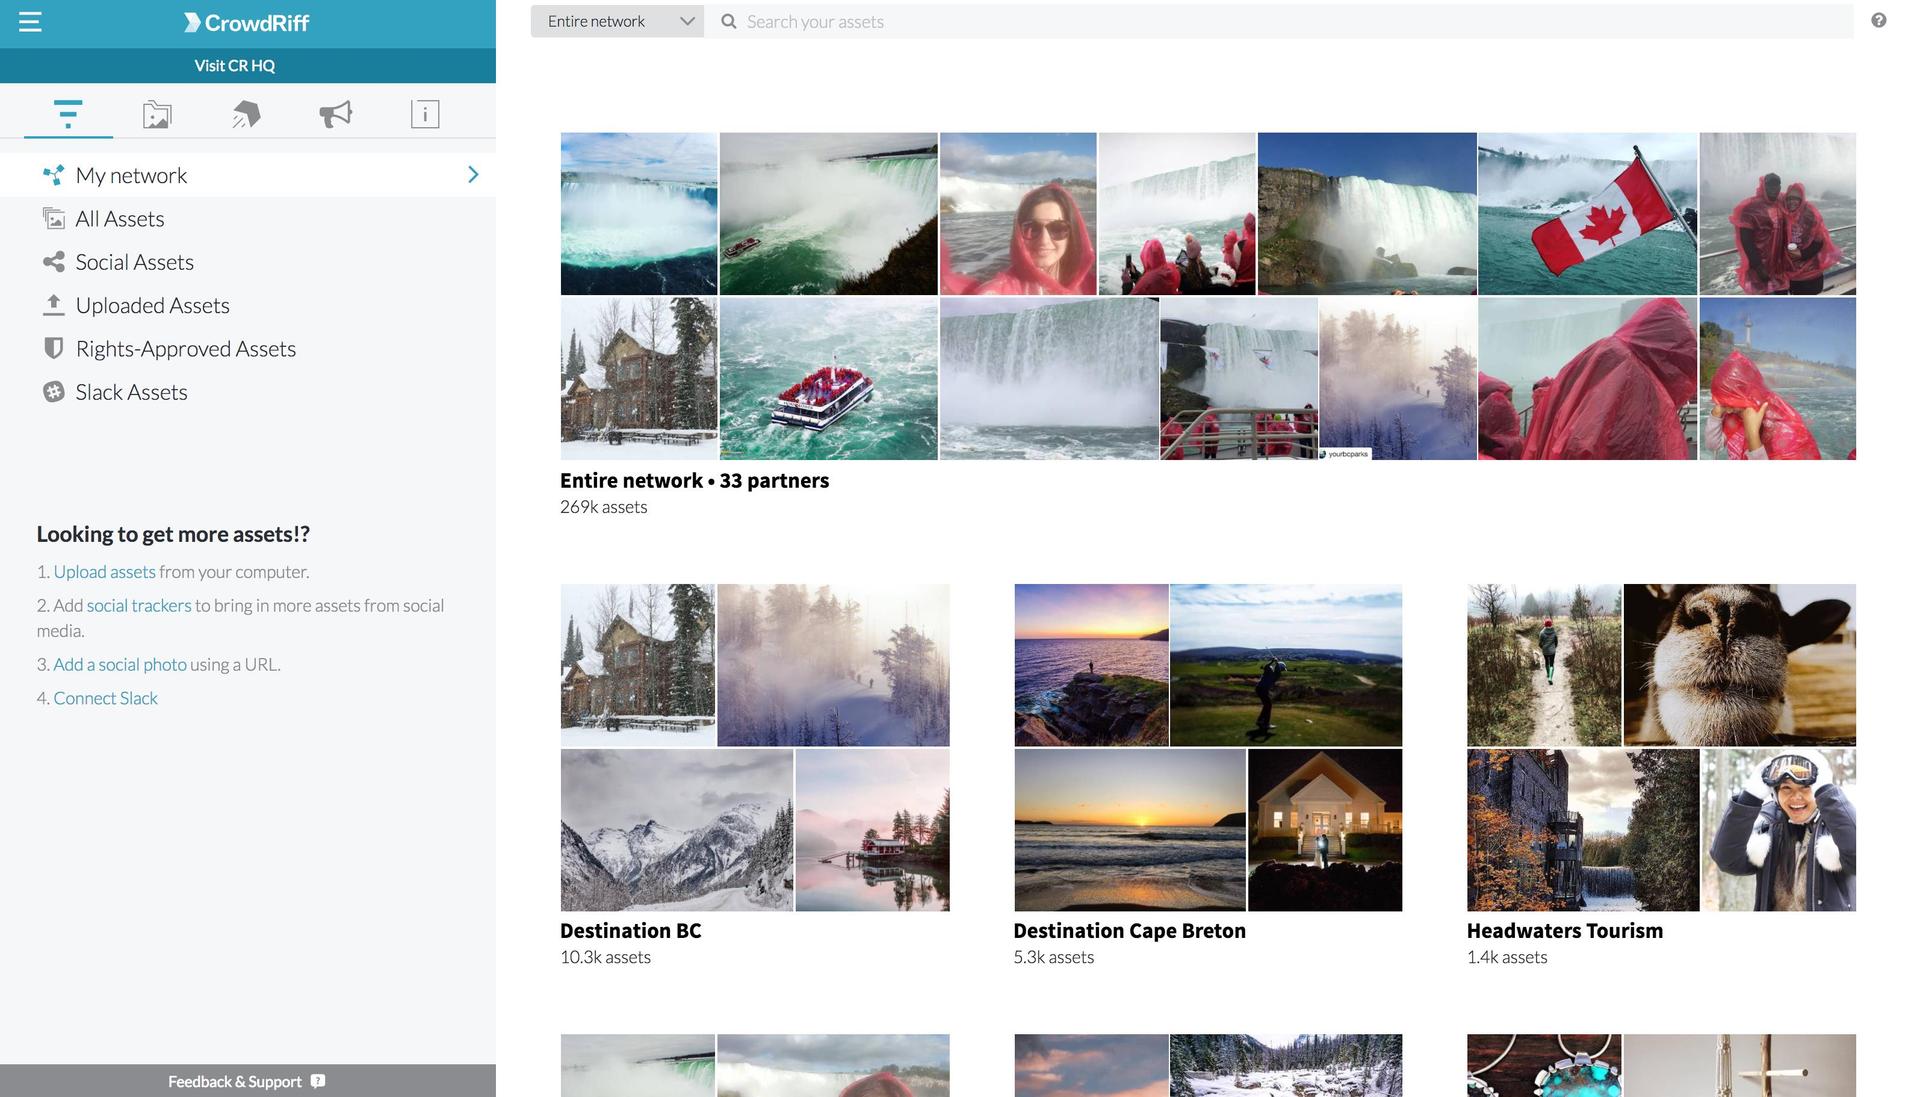The width and height of the screenshot is (1920, 1097).
Task: Open the hiker on trail photo
Action: [x=1544, y=665]
